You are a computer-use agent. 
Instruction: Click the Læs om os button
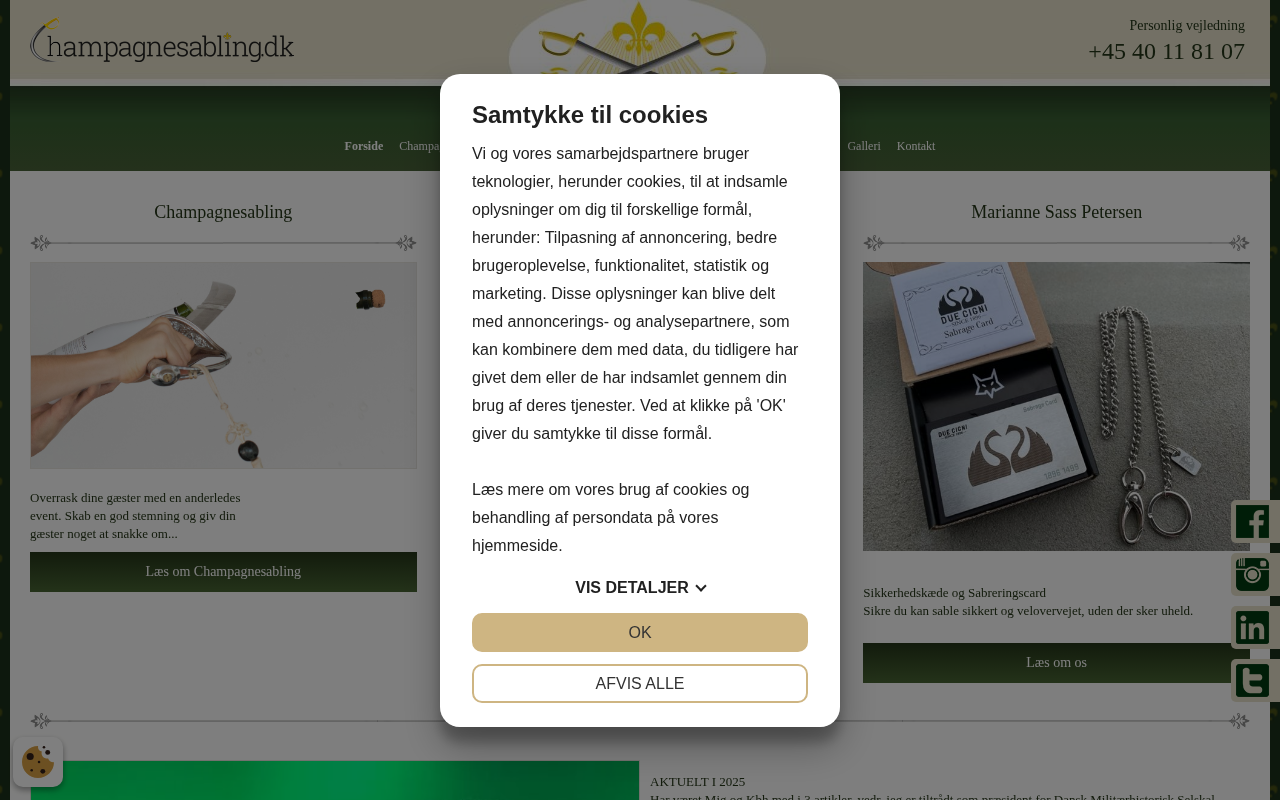click(1056, 663)
